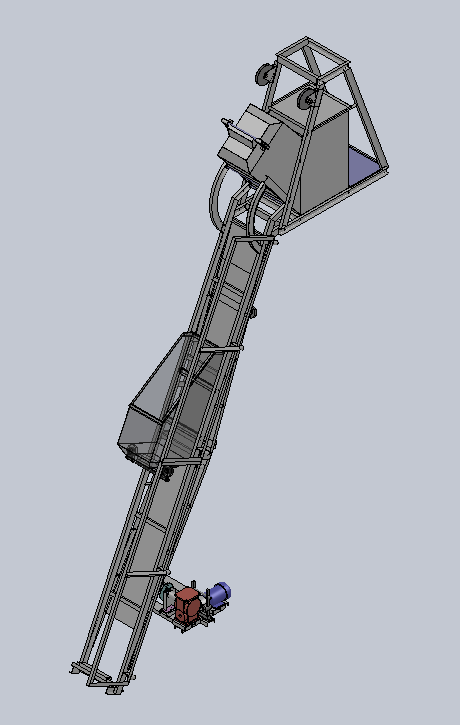The image size is (460, 725).
Task: Select the blue electric motor
Action: click(x=219, y=595)
